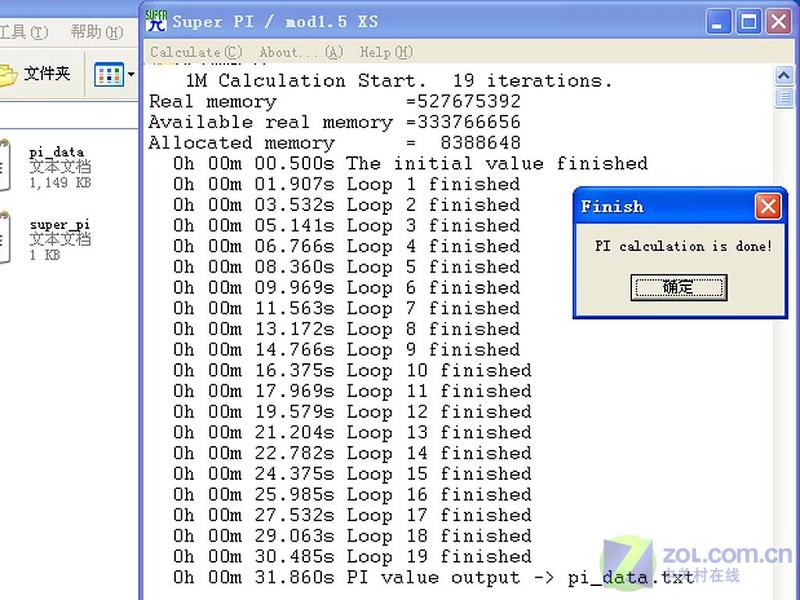Click the 'Loop 14 finished' line
Viewport: 800px width, 600px height.
(352, 453)
